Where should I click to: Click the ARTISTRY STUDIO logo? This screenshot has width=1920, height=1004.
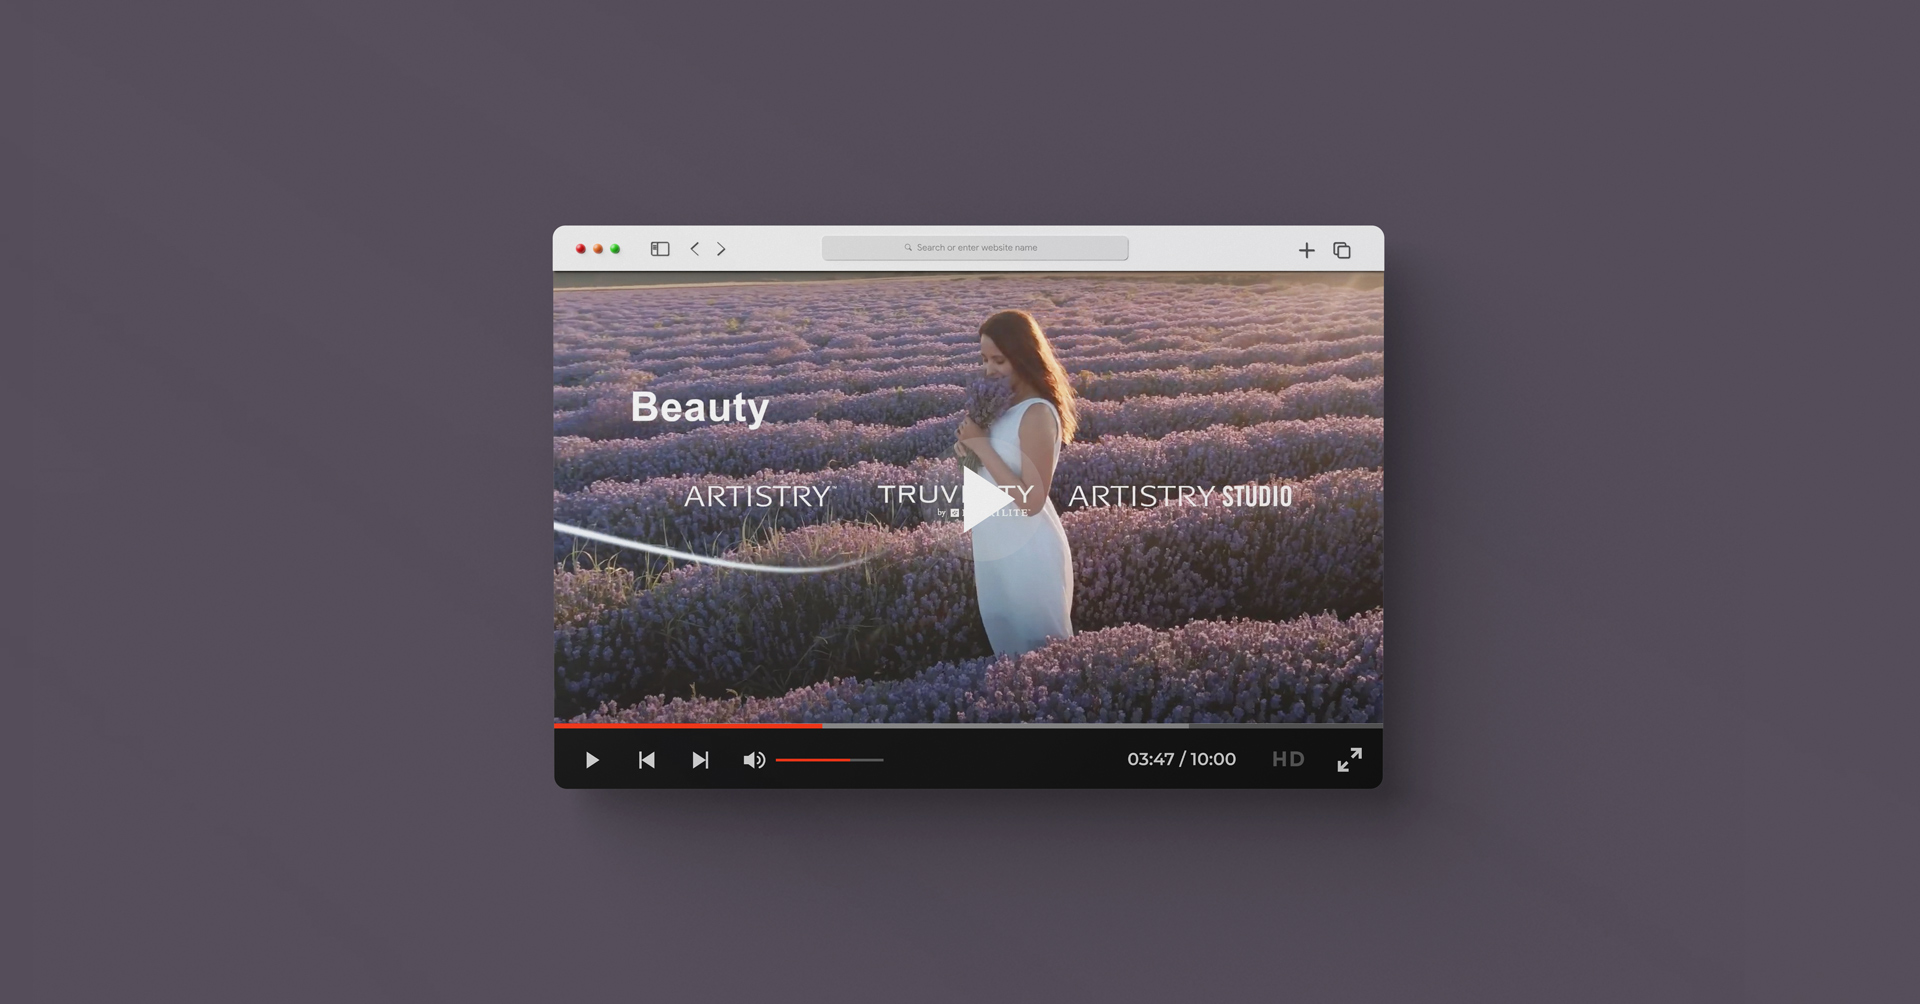(x=1180, y=496)
